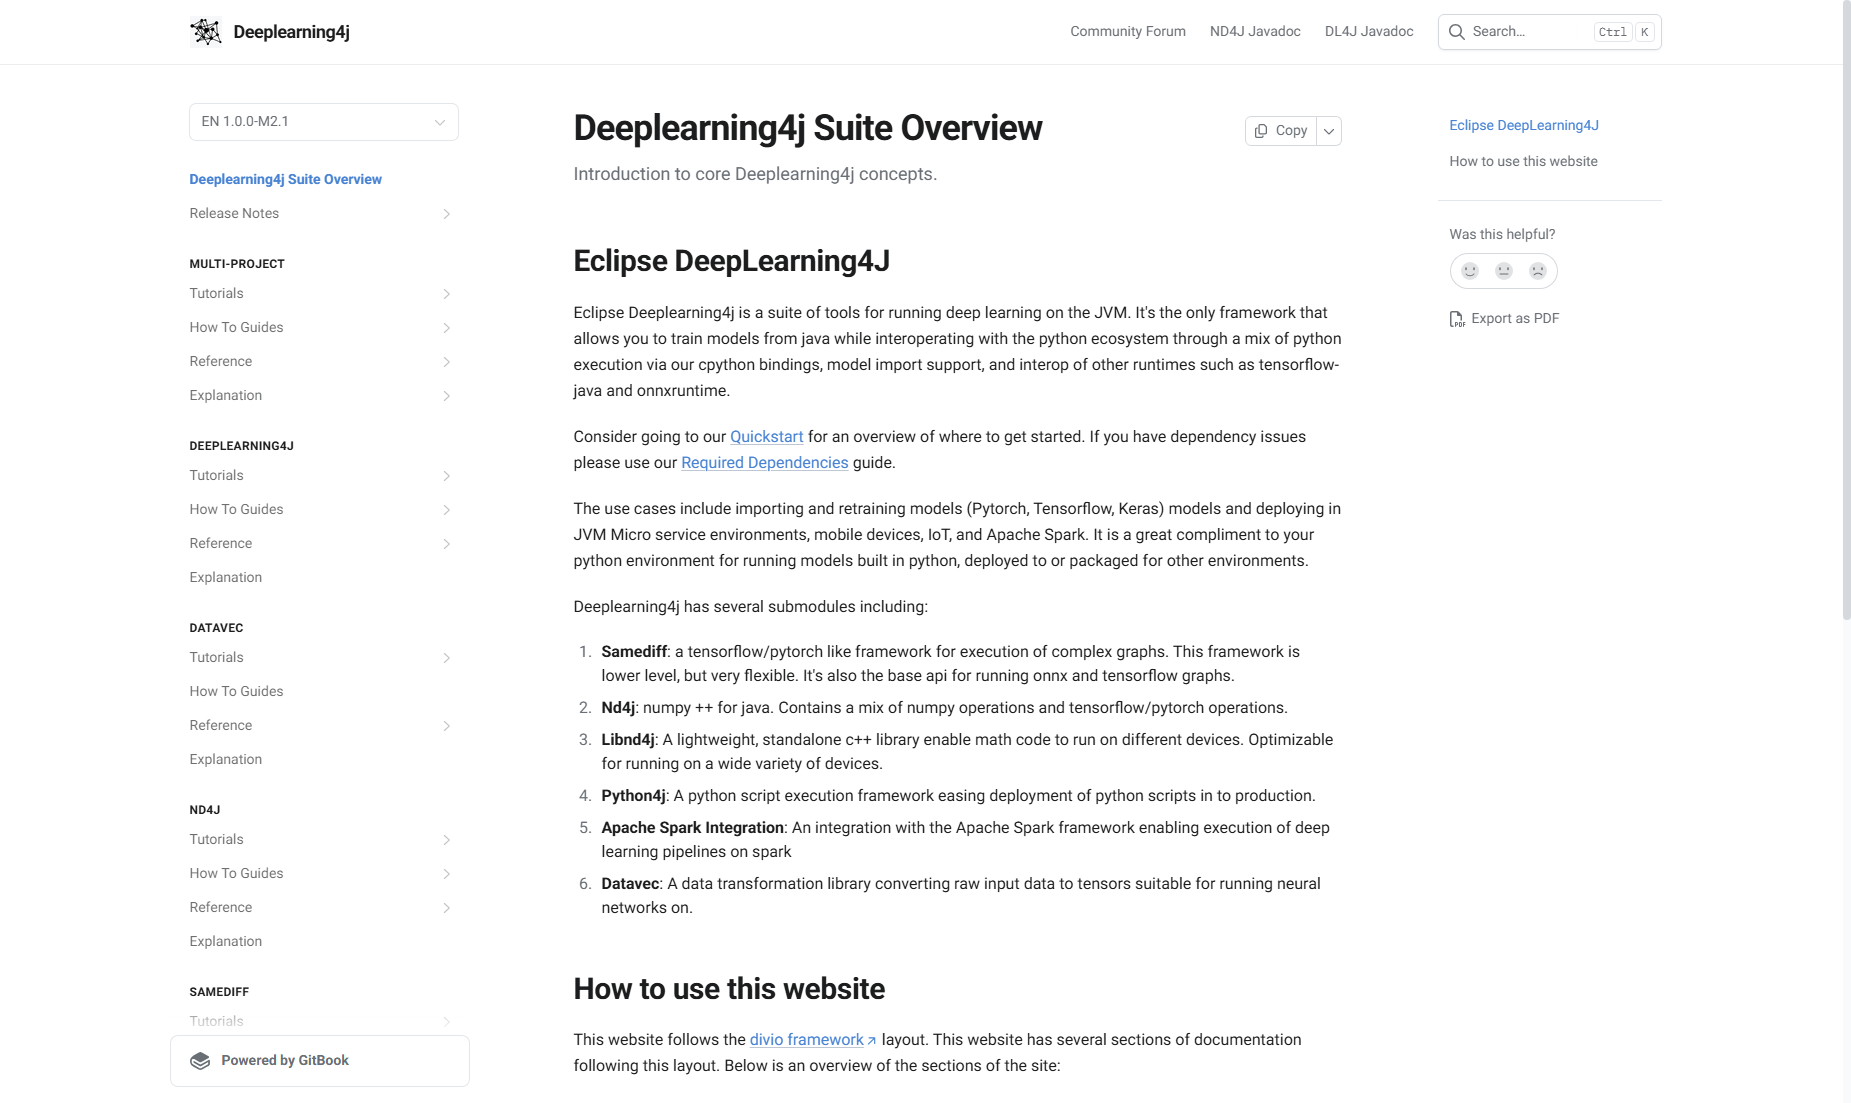1851x1103 pixels.
Task: Click the sad face feedback icon
Action: click(1538, 271)
